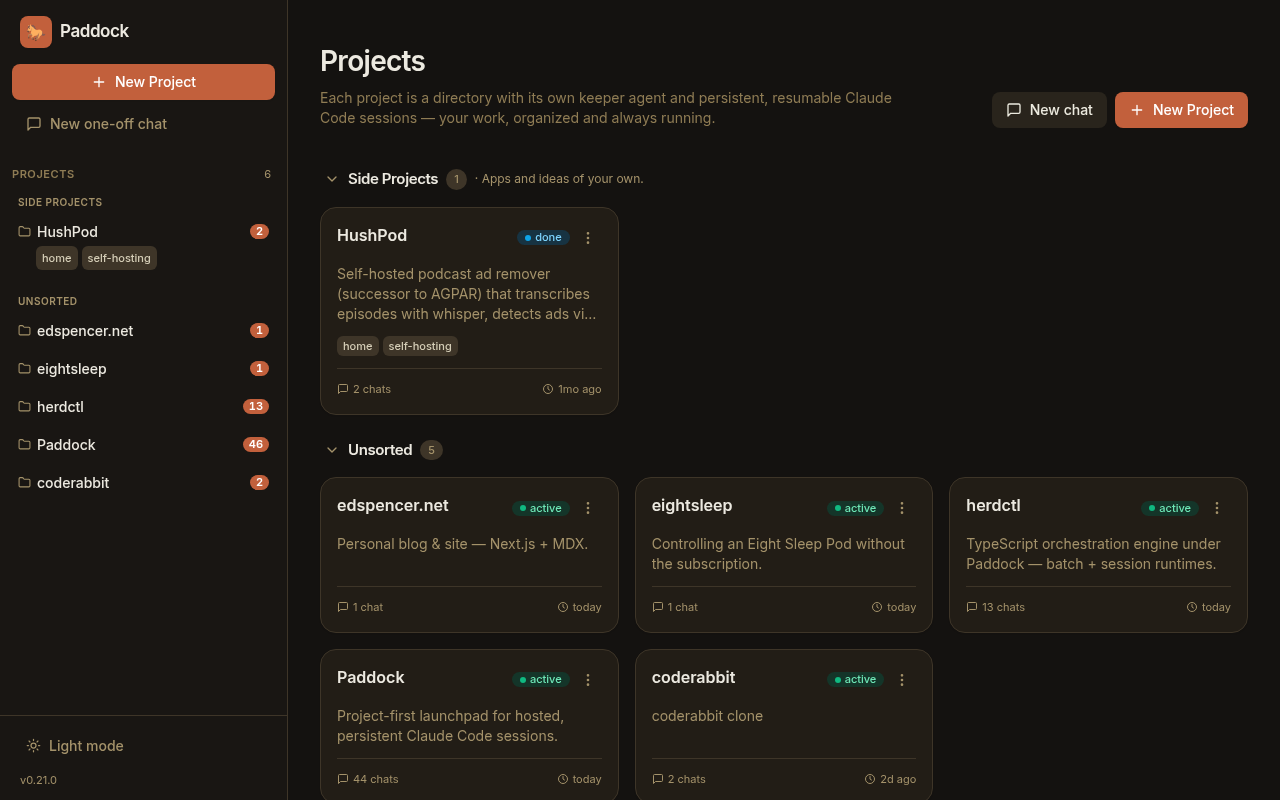
Task: Click the 'self-hosting' tag in the sidebar
Action: [x=119, y=258]
